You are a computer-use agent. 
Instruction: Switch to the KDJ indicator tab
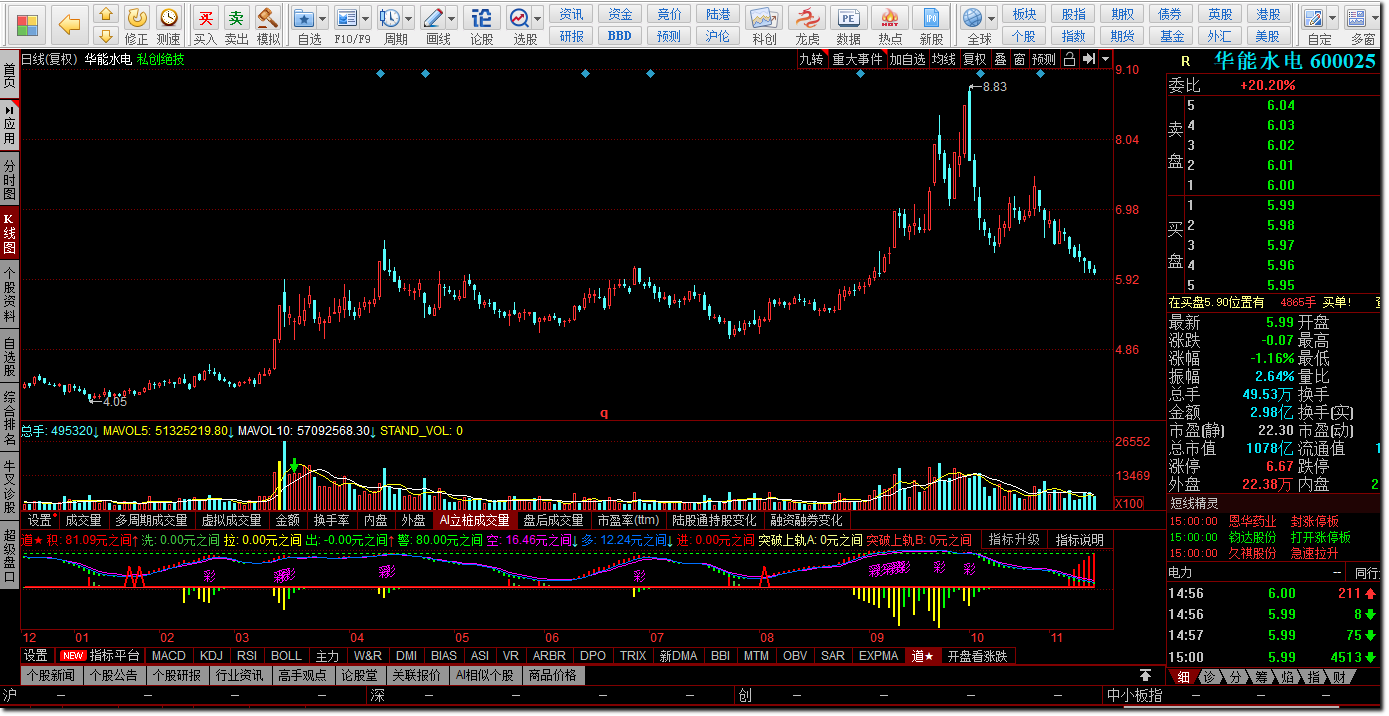pos(211,656)
